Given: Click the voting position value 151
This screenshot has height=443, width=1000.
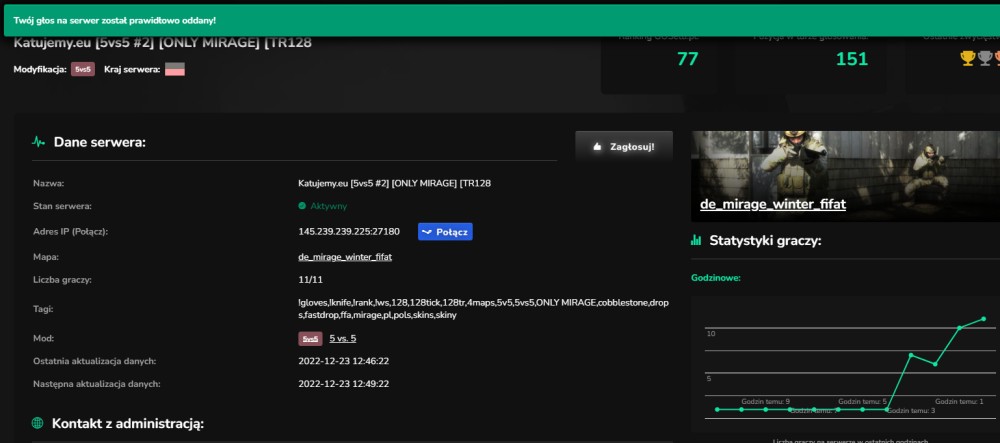Looking at the screenshot, I should [851, 59].
